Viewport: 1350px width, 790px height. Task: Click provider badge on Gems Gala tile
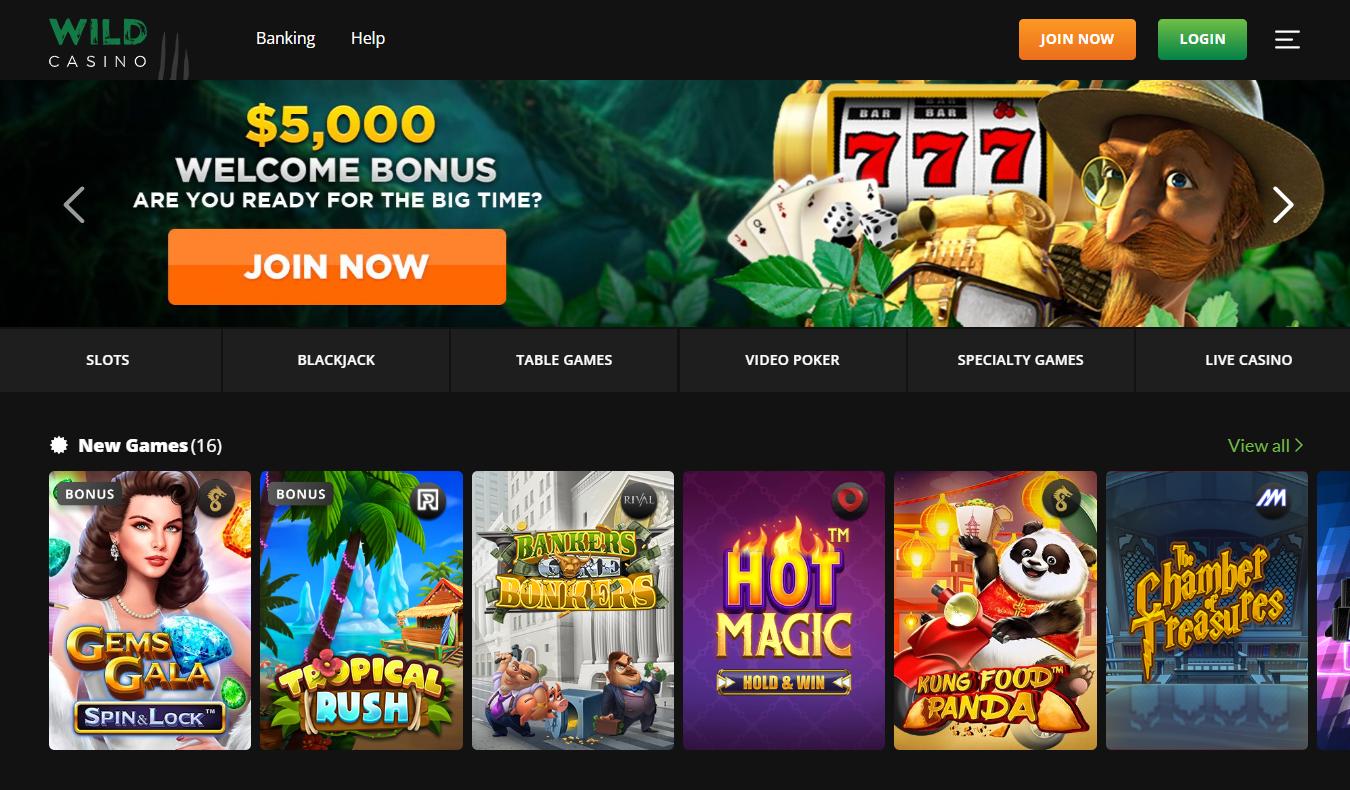pos(215,498)
